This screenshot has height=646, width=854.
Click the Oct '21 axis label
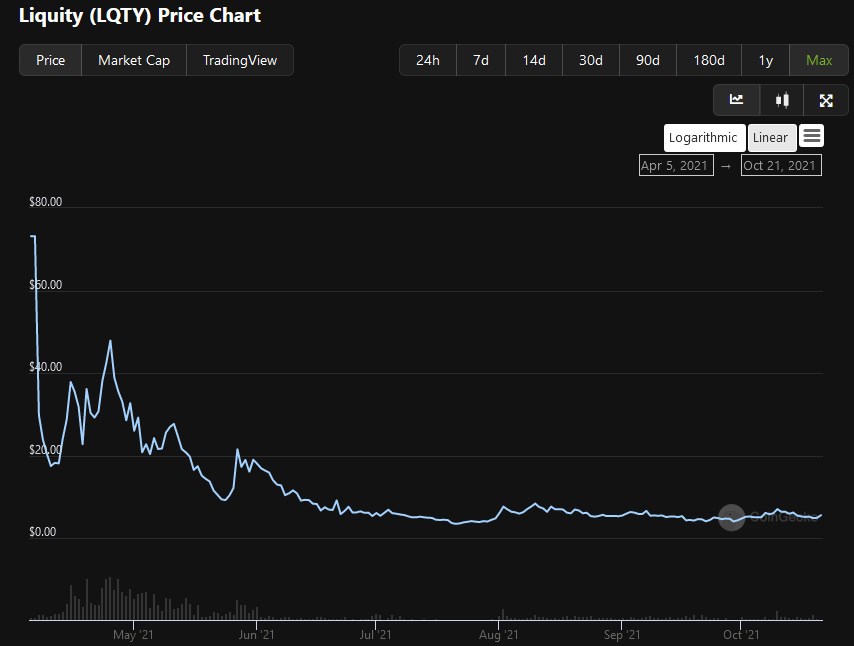[741, 635]
